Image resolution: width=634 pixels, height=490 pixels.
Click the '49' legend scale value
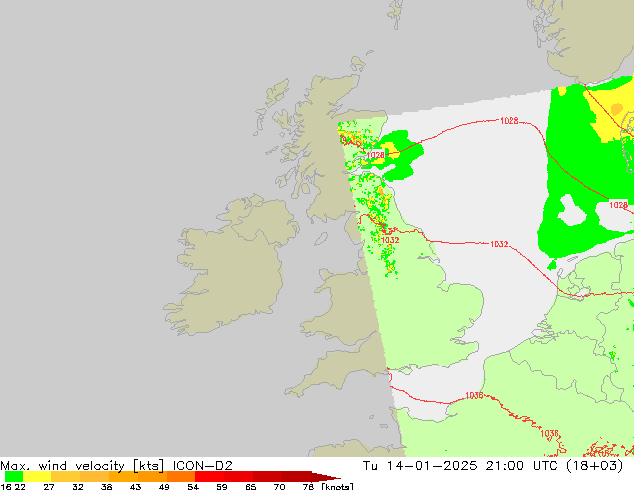164,486
